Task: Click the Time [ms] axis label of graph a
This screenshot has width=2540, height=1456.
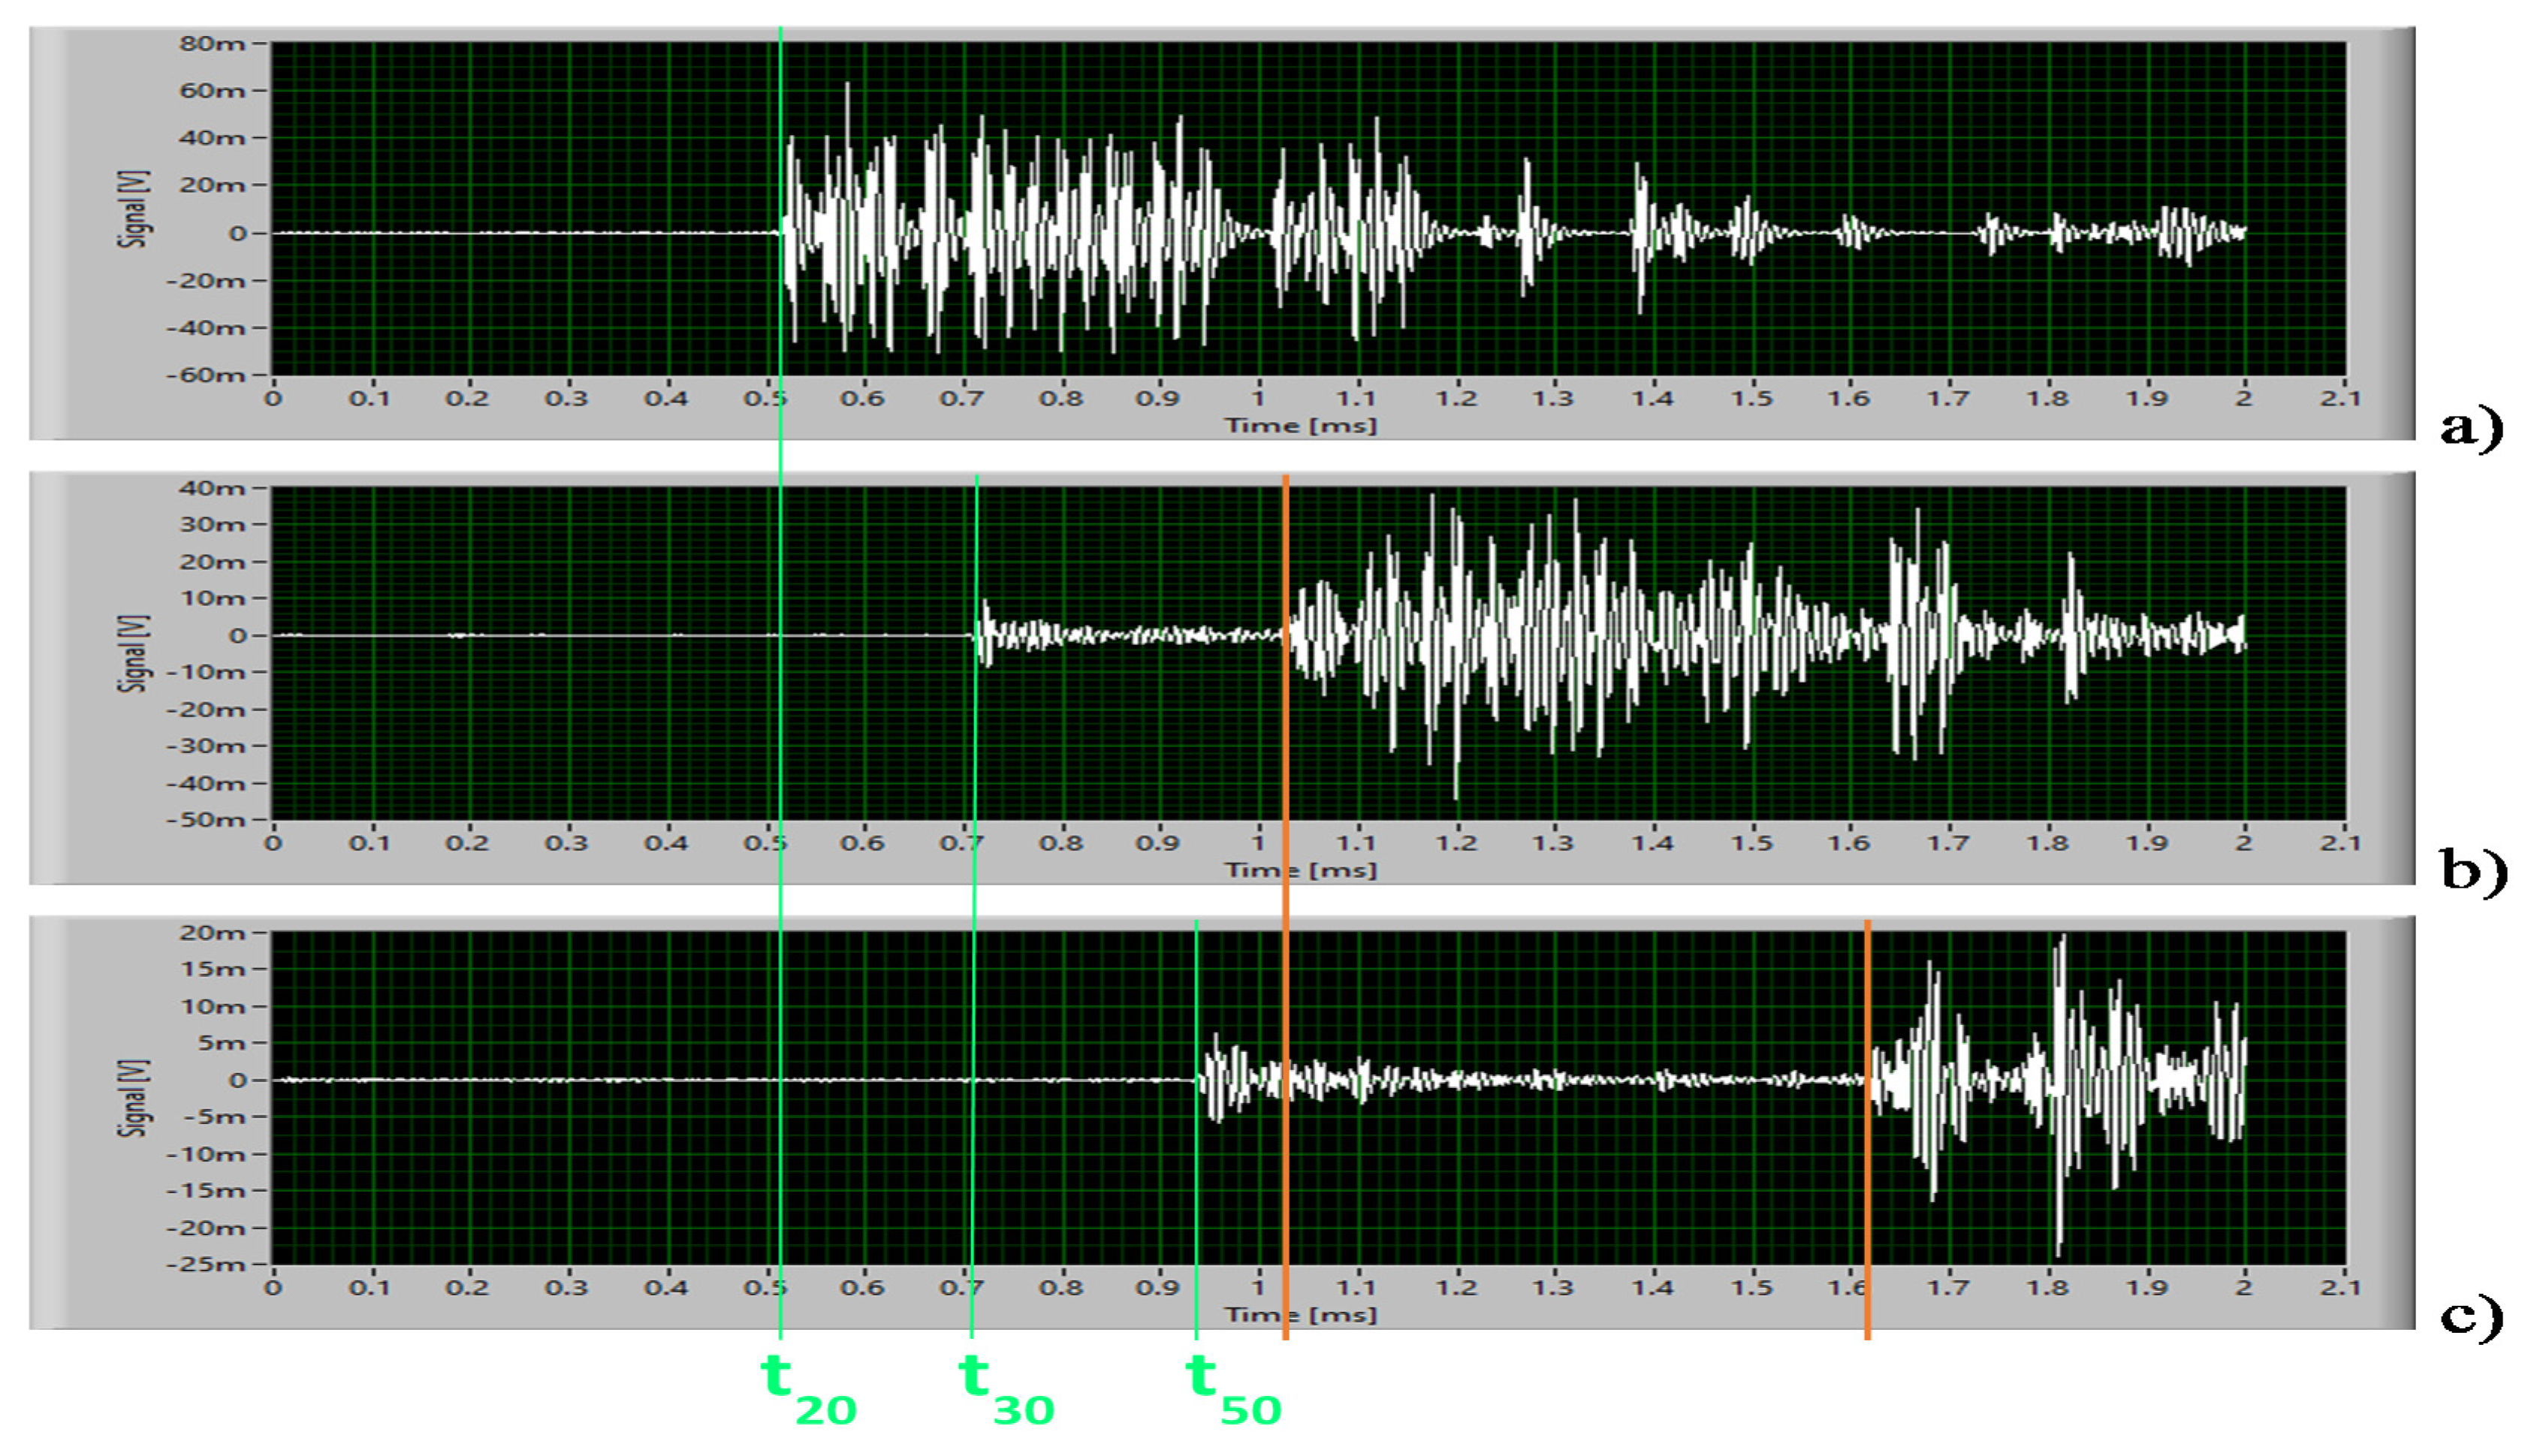Action: point(1301,426)
